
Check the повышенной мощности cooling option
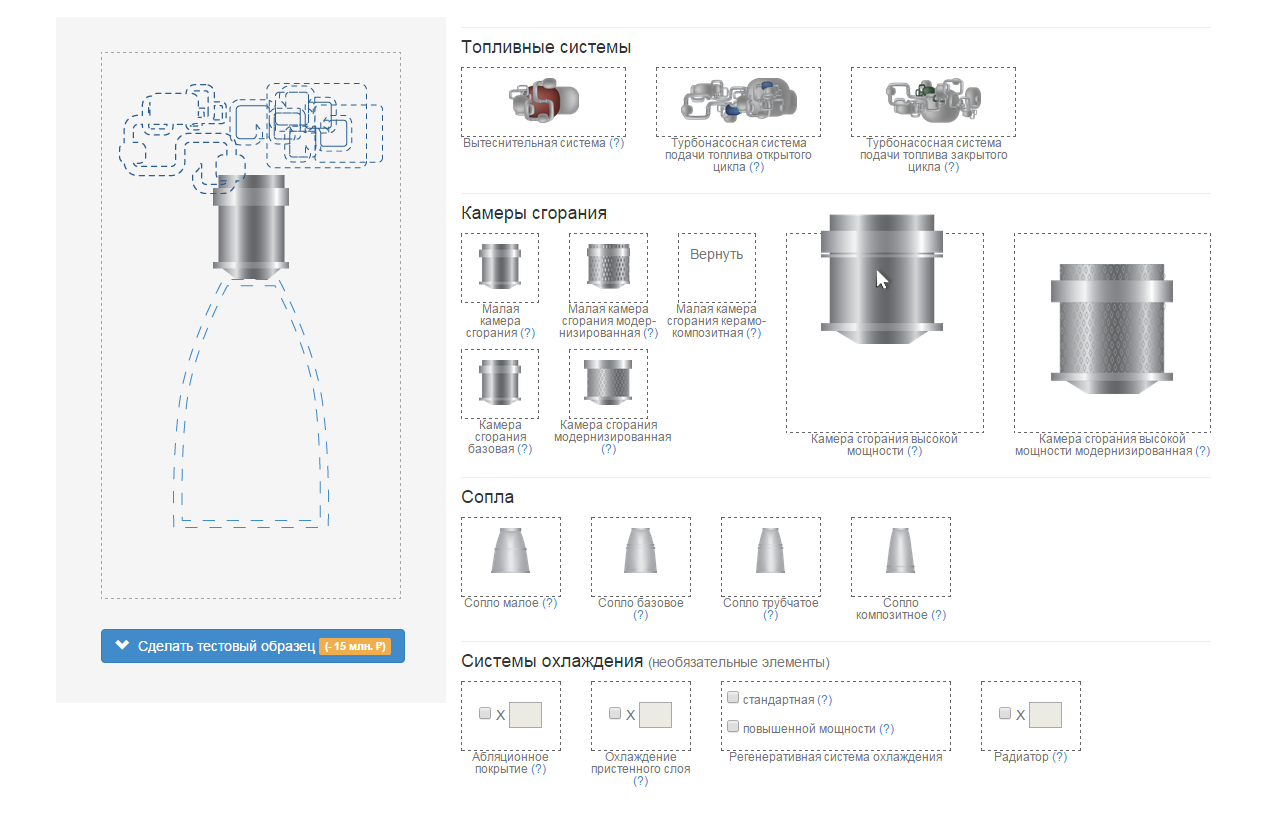point(733,727)
